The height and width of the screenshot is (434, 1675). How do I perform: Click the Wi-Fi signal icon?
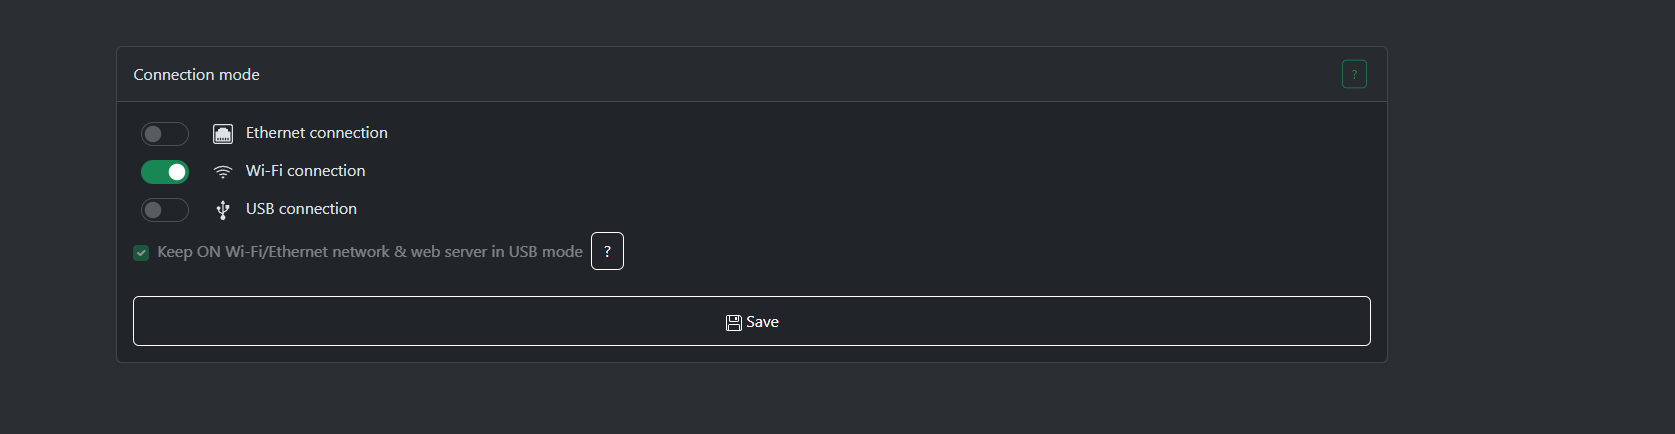point(223,172)
